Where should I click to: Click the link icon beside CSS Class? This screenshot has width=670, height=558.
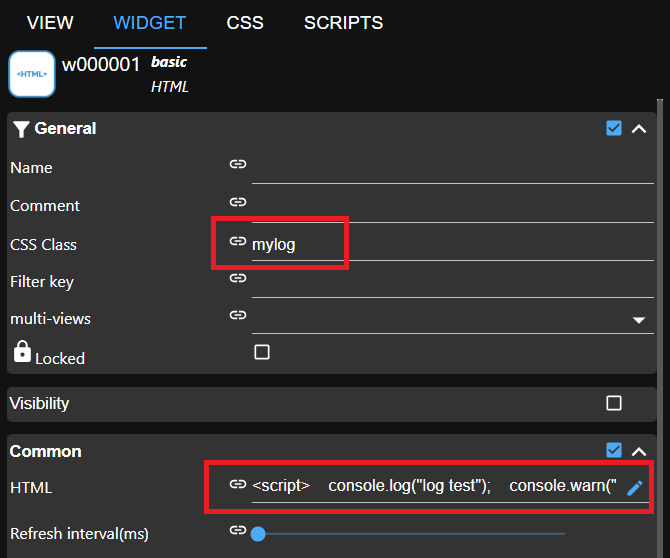[x=237, y=241]
